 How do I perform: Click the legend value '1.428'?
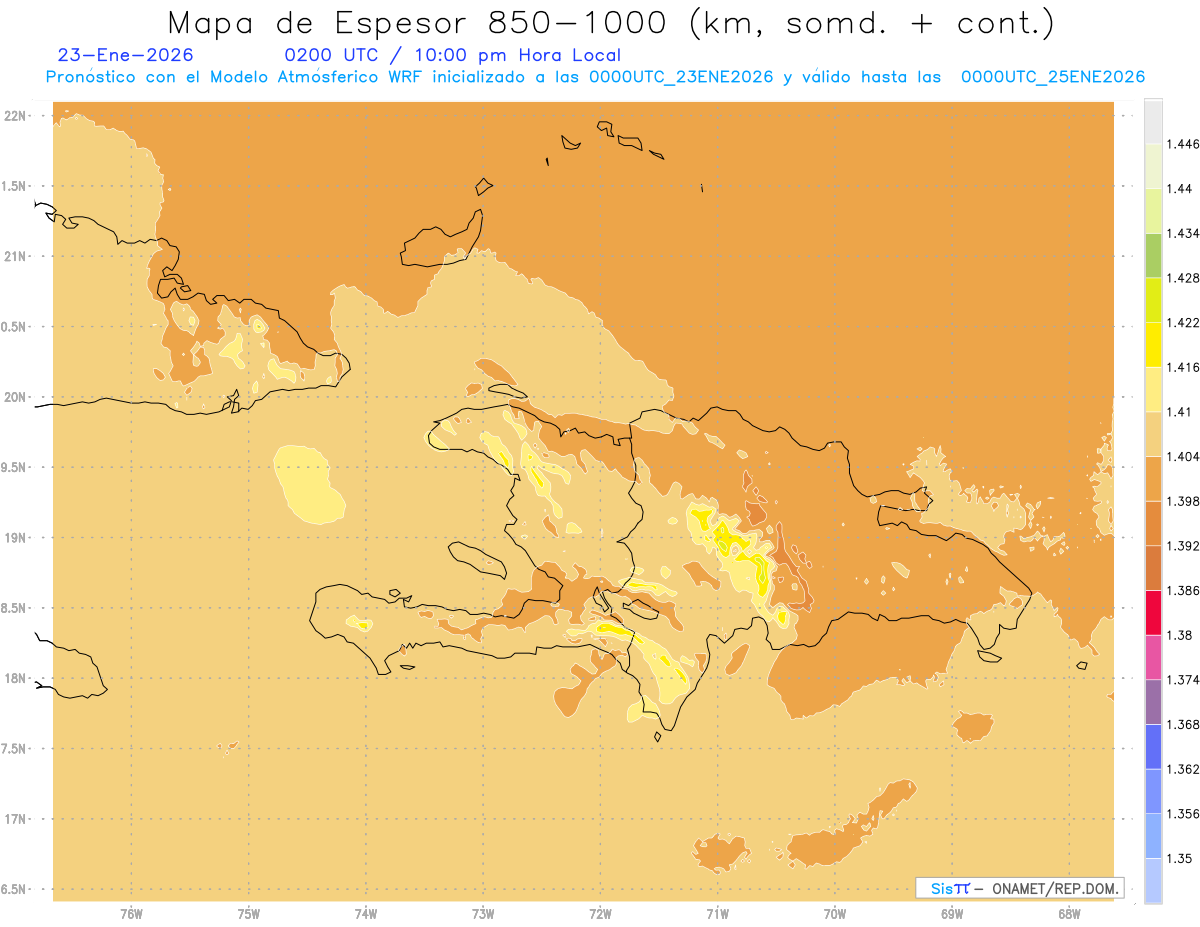pos(1185,278)
